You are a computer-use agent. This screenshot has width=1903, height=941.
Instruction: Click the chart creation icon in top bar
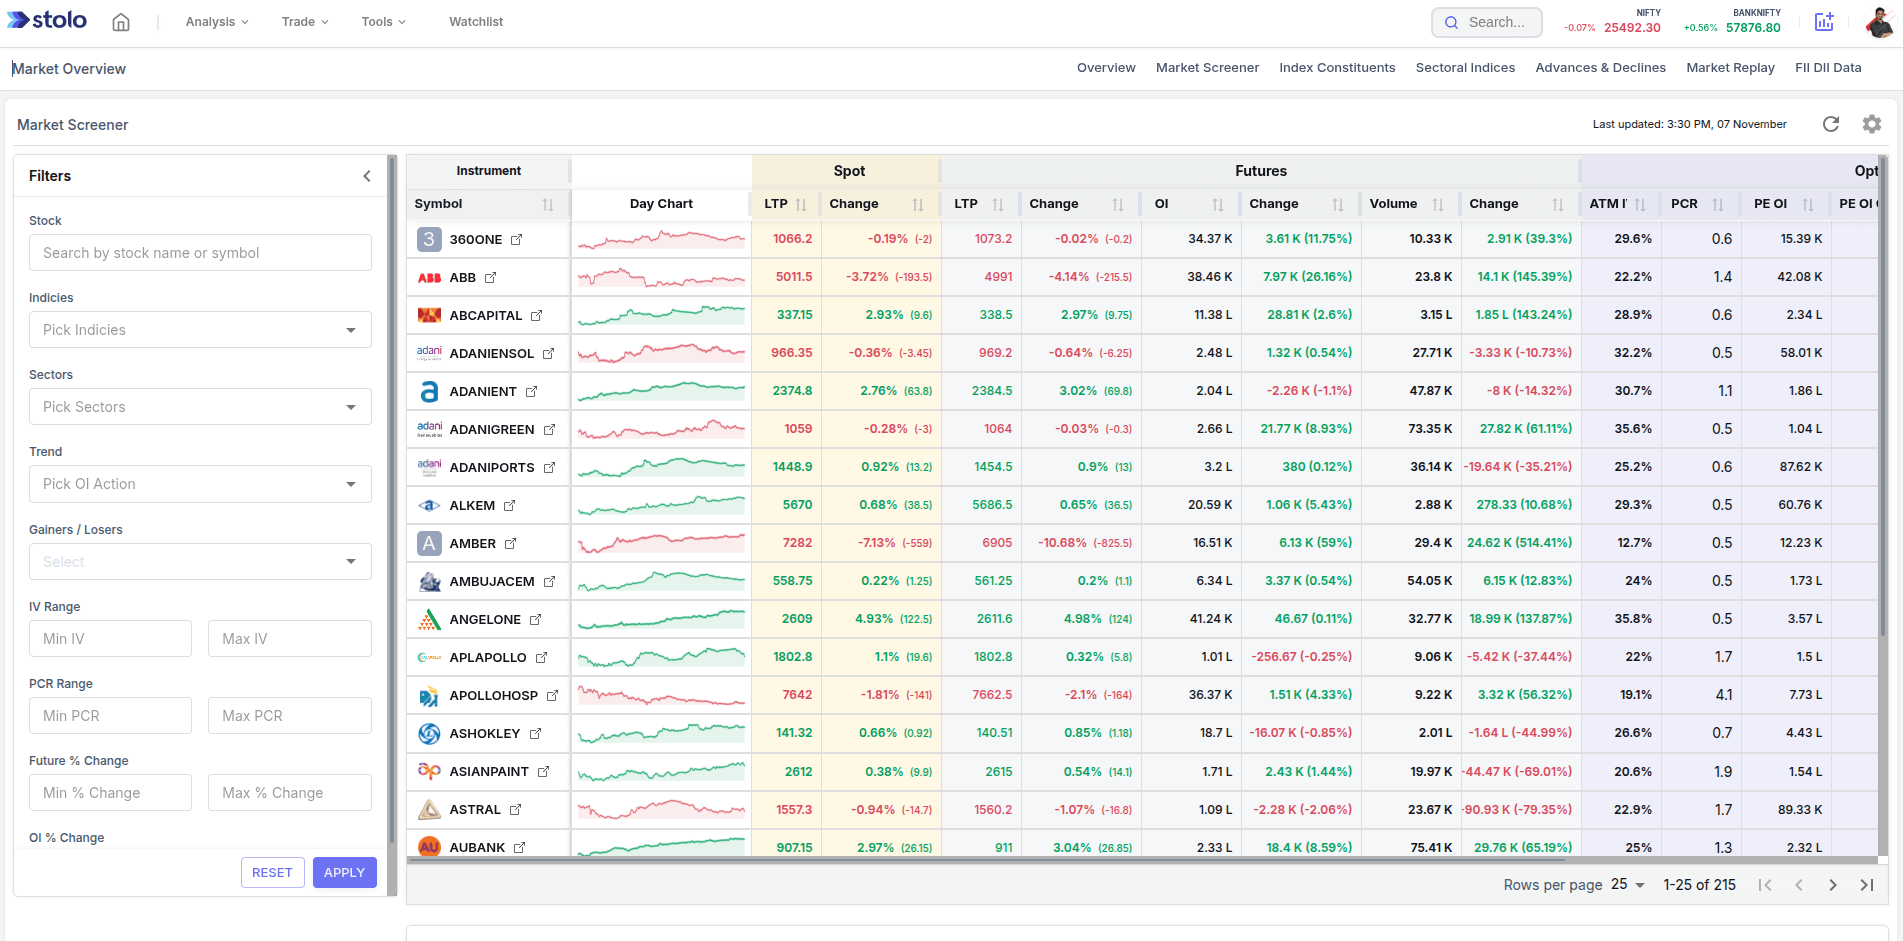(1824, 21)
